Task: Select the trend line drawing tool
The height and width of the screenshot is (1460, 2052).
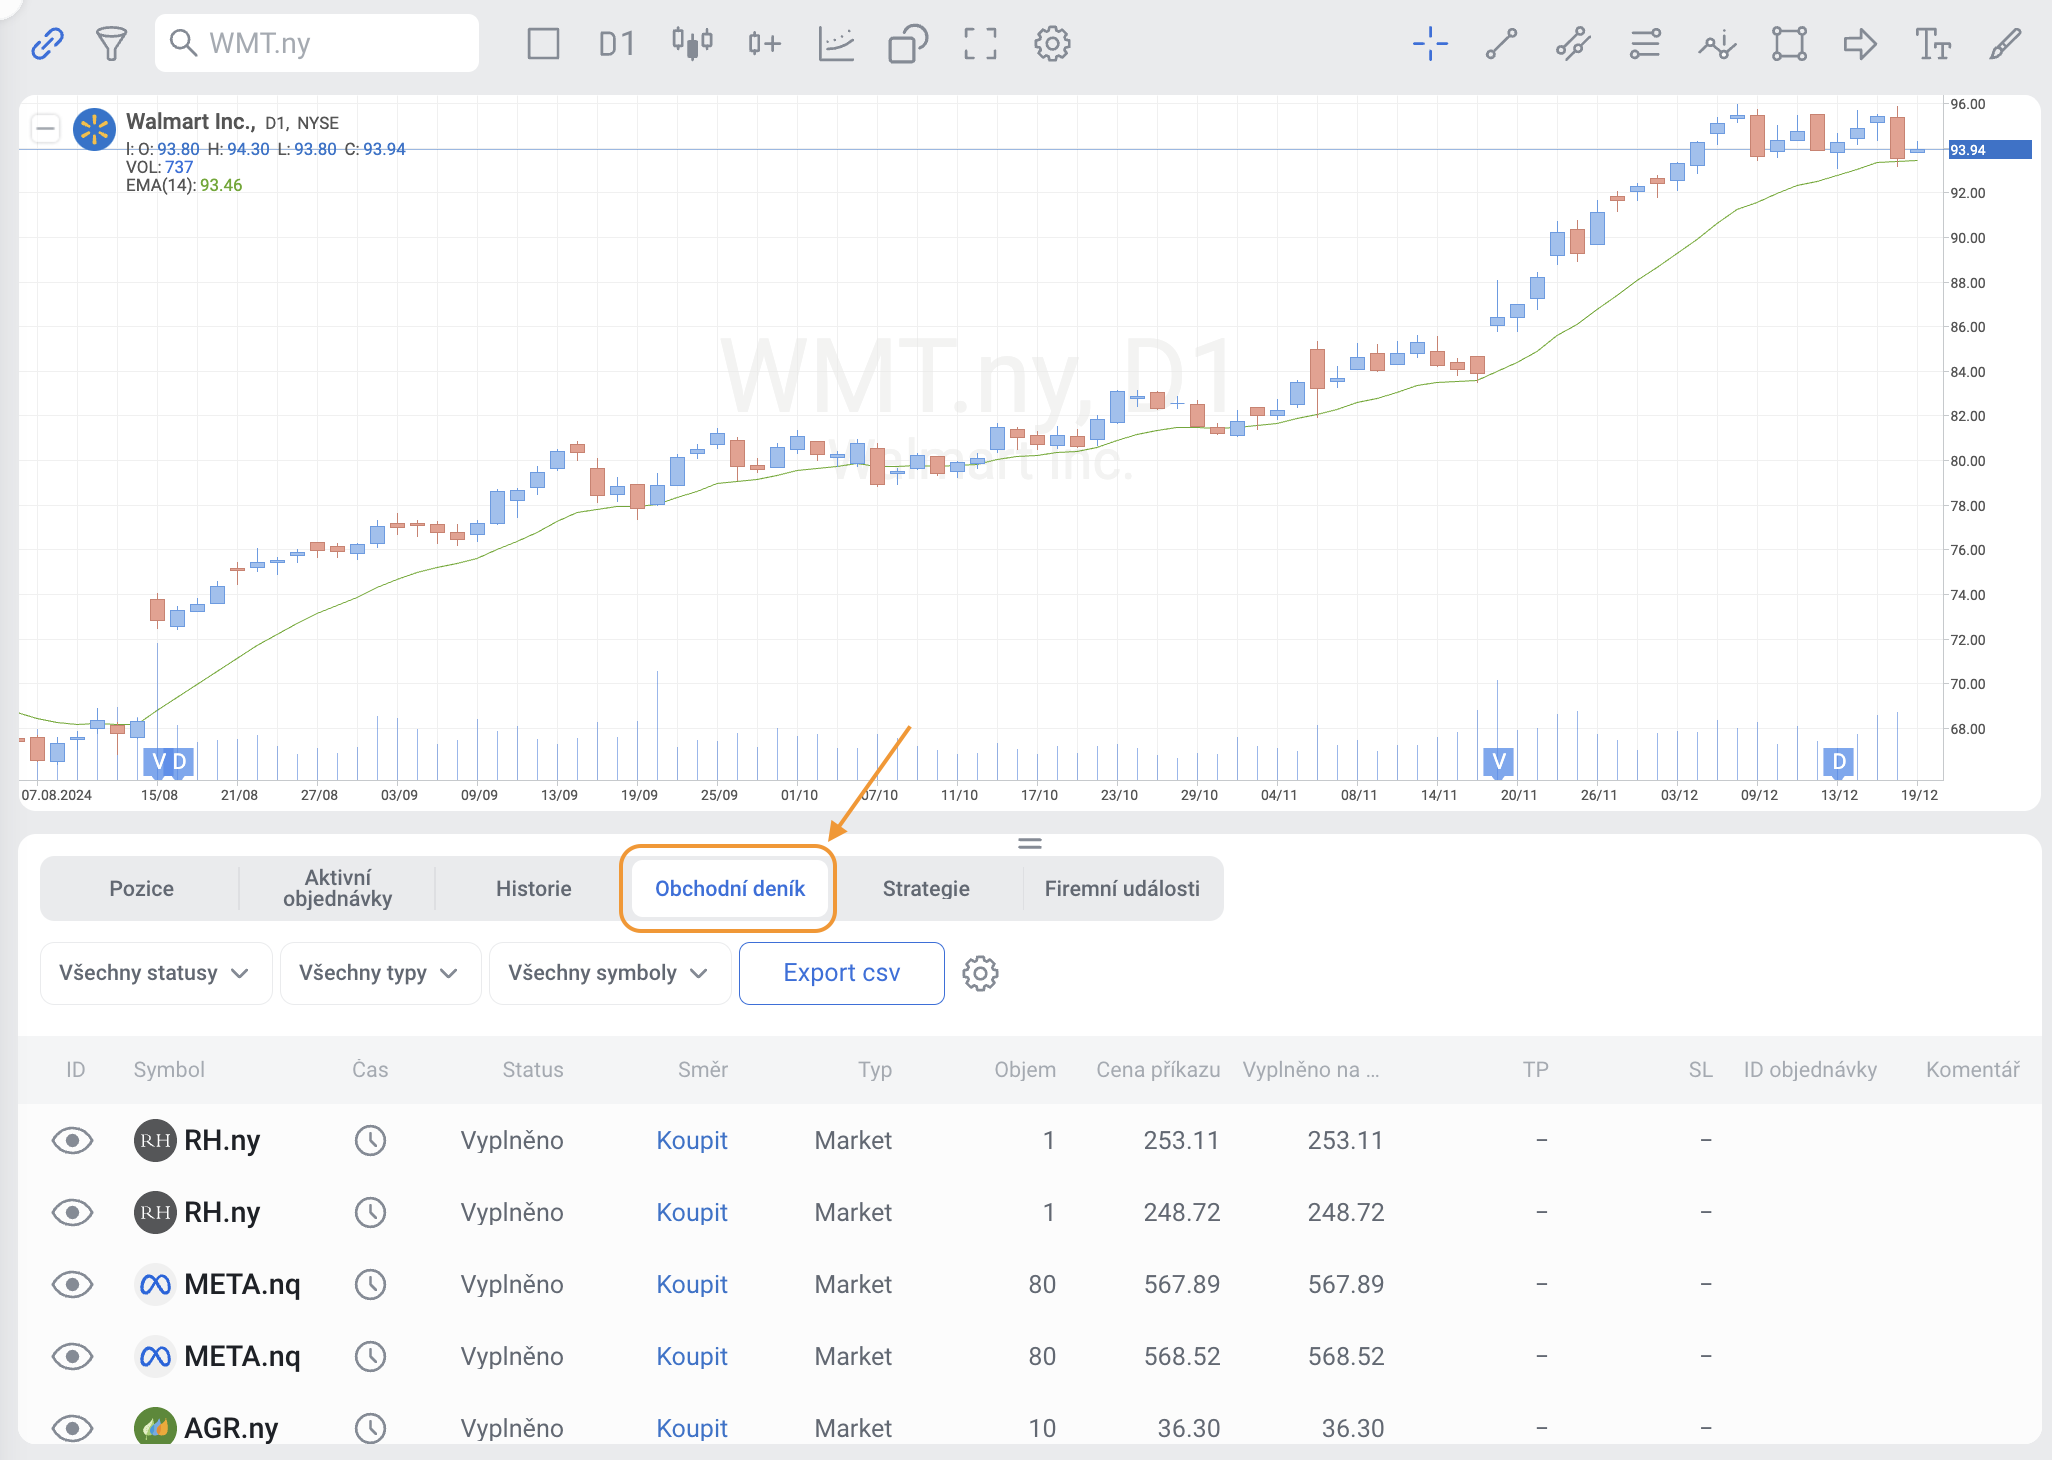Action: (1501, 43)
